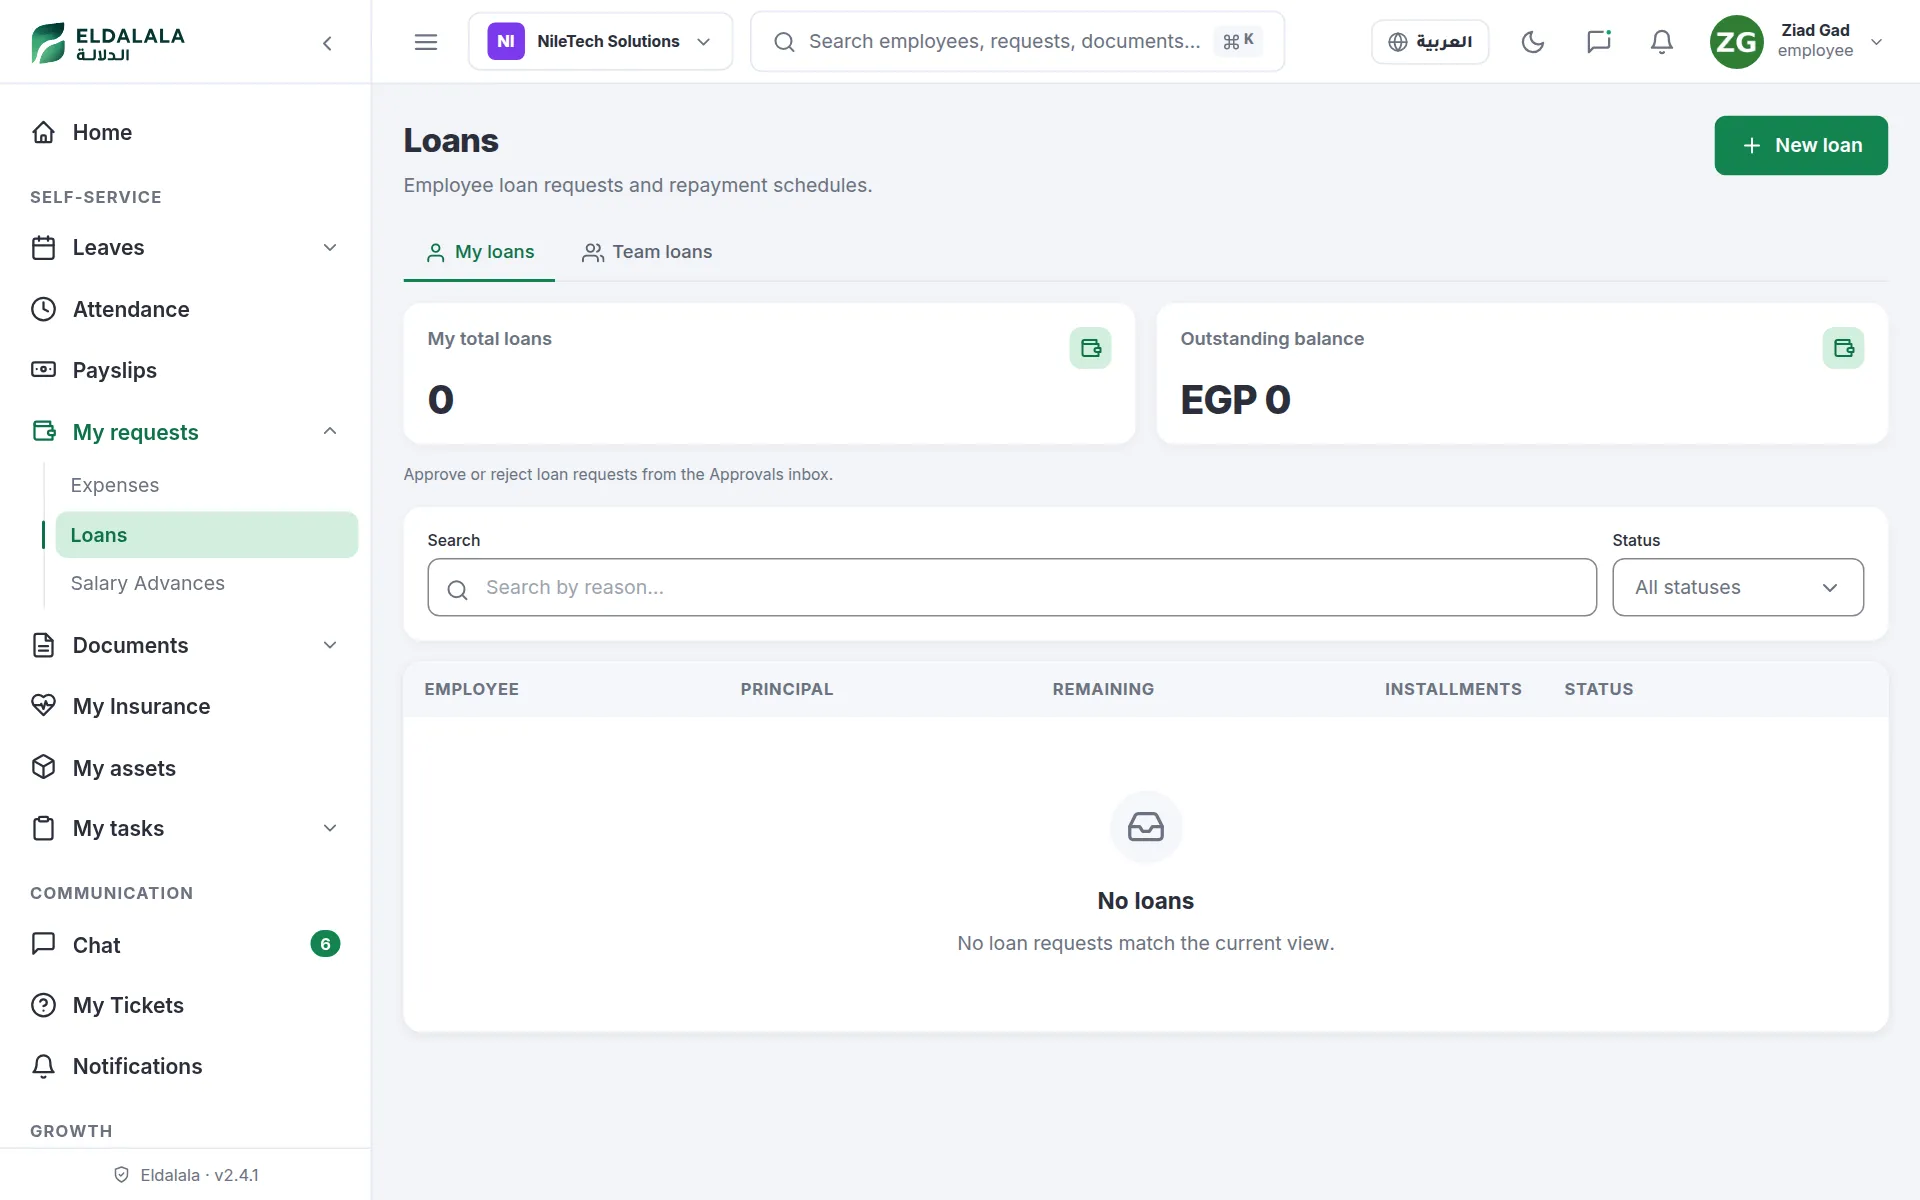Click the Eldalala logo

(x=108, y=42)
